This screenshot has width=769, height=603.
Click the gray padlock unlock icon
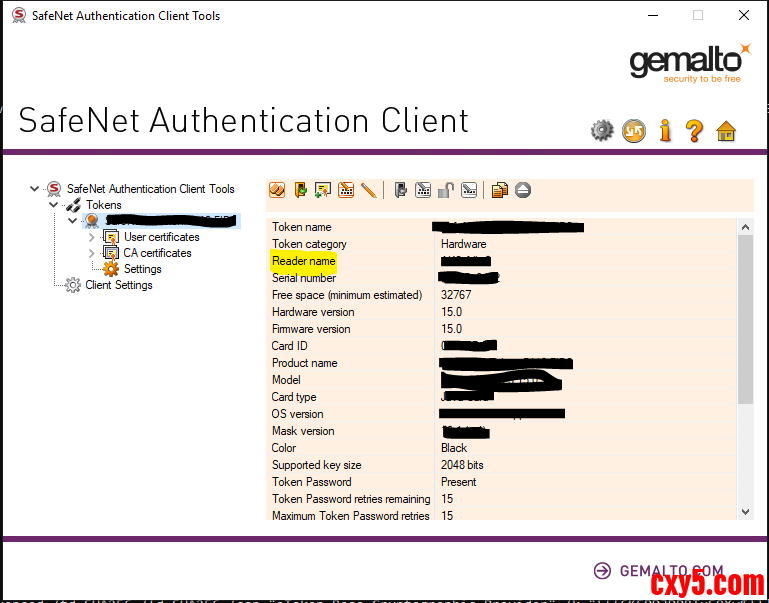(x=447, y=189)
